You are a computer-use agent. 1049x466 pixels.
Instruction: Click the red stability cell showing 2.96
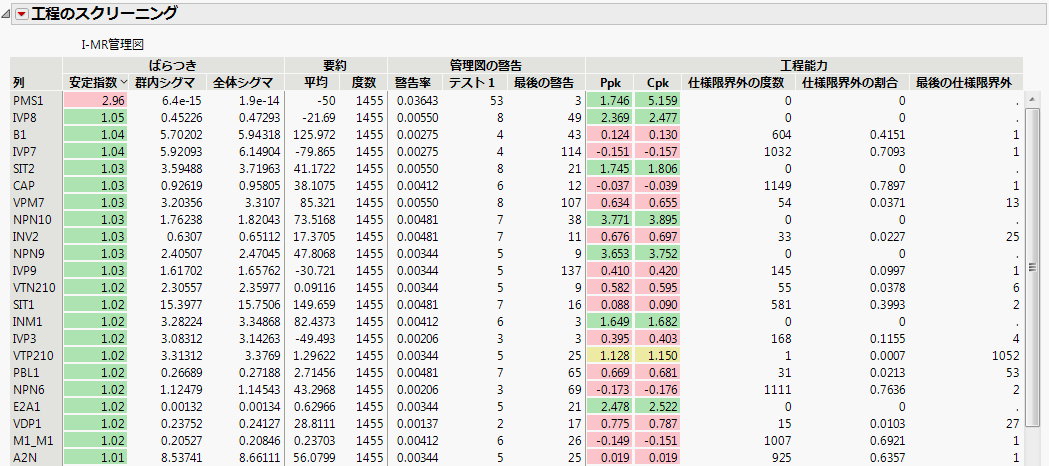click(x=97, y=101)
